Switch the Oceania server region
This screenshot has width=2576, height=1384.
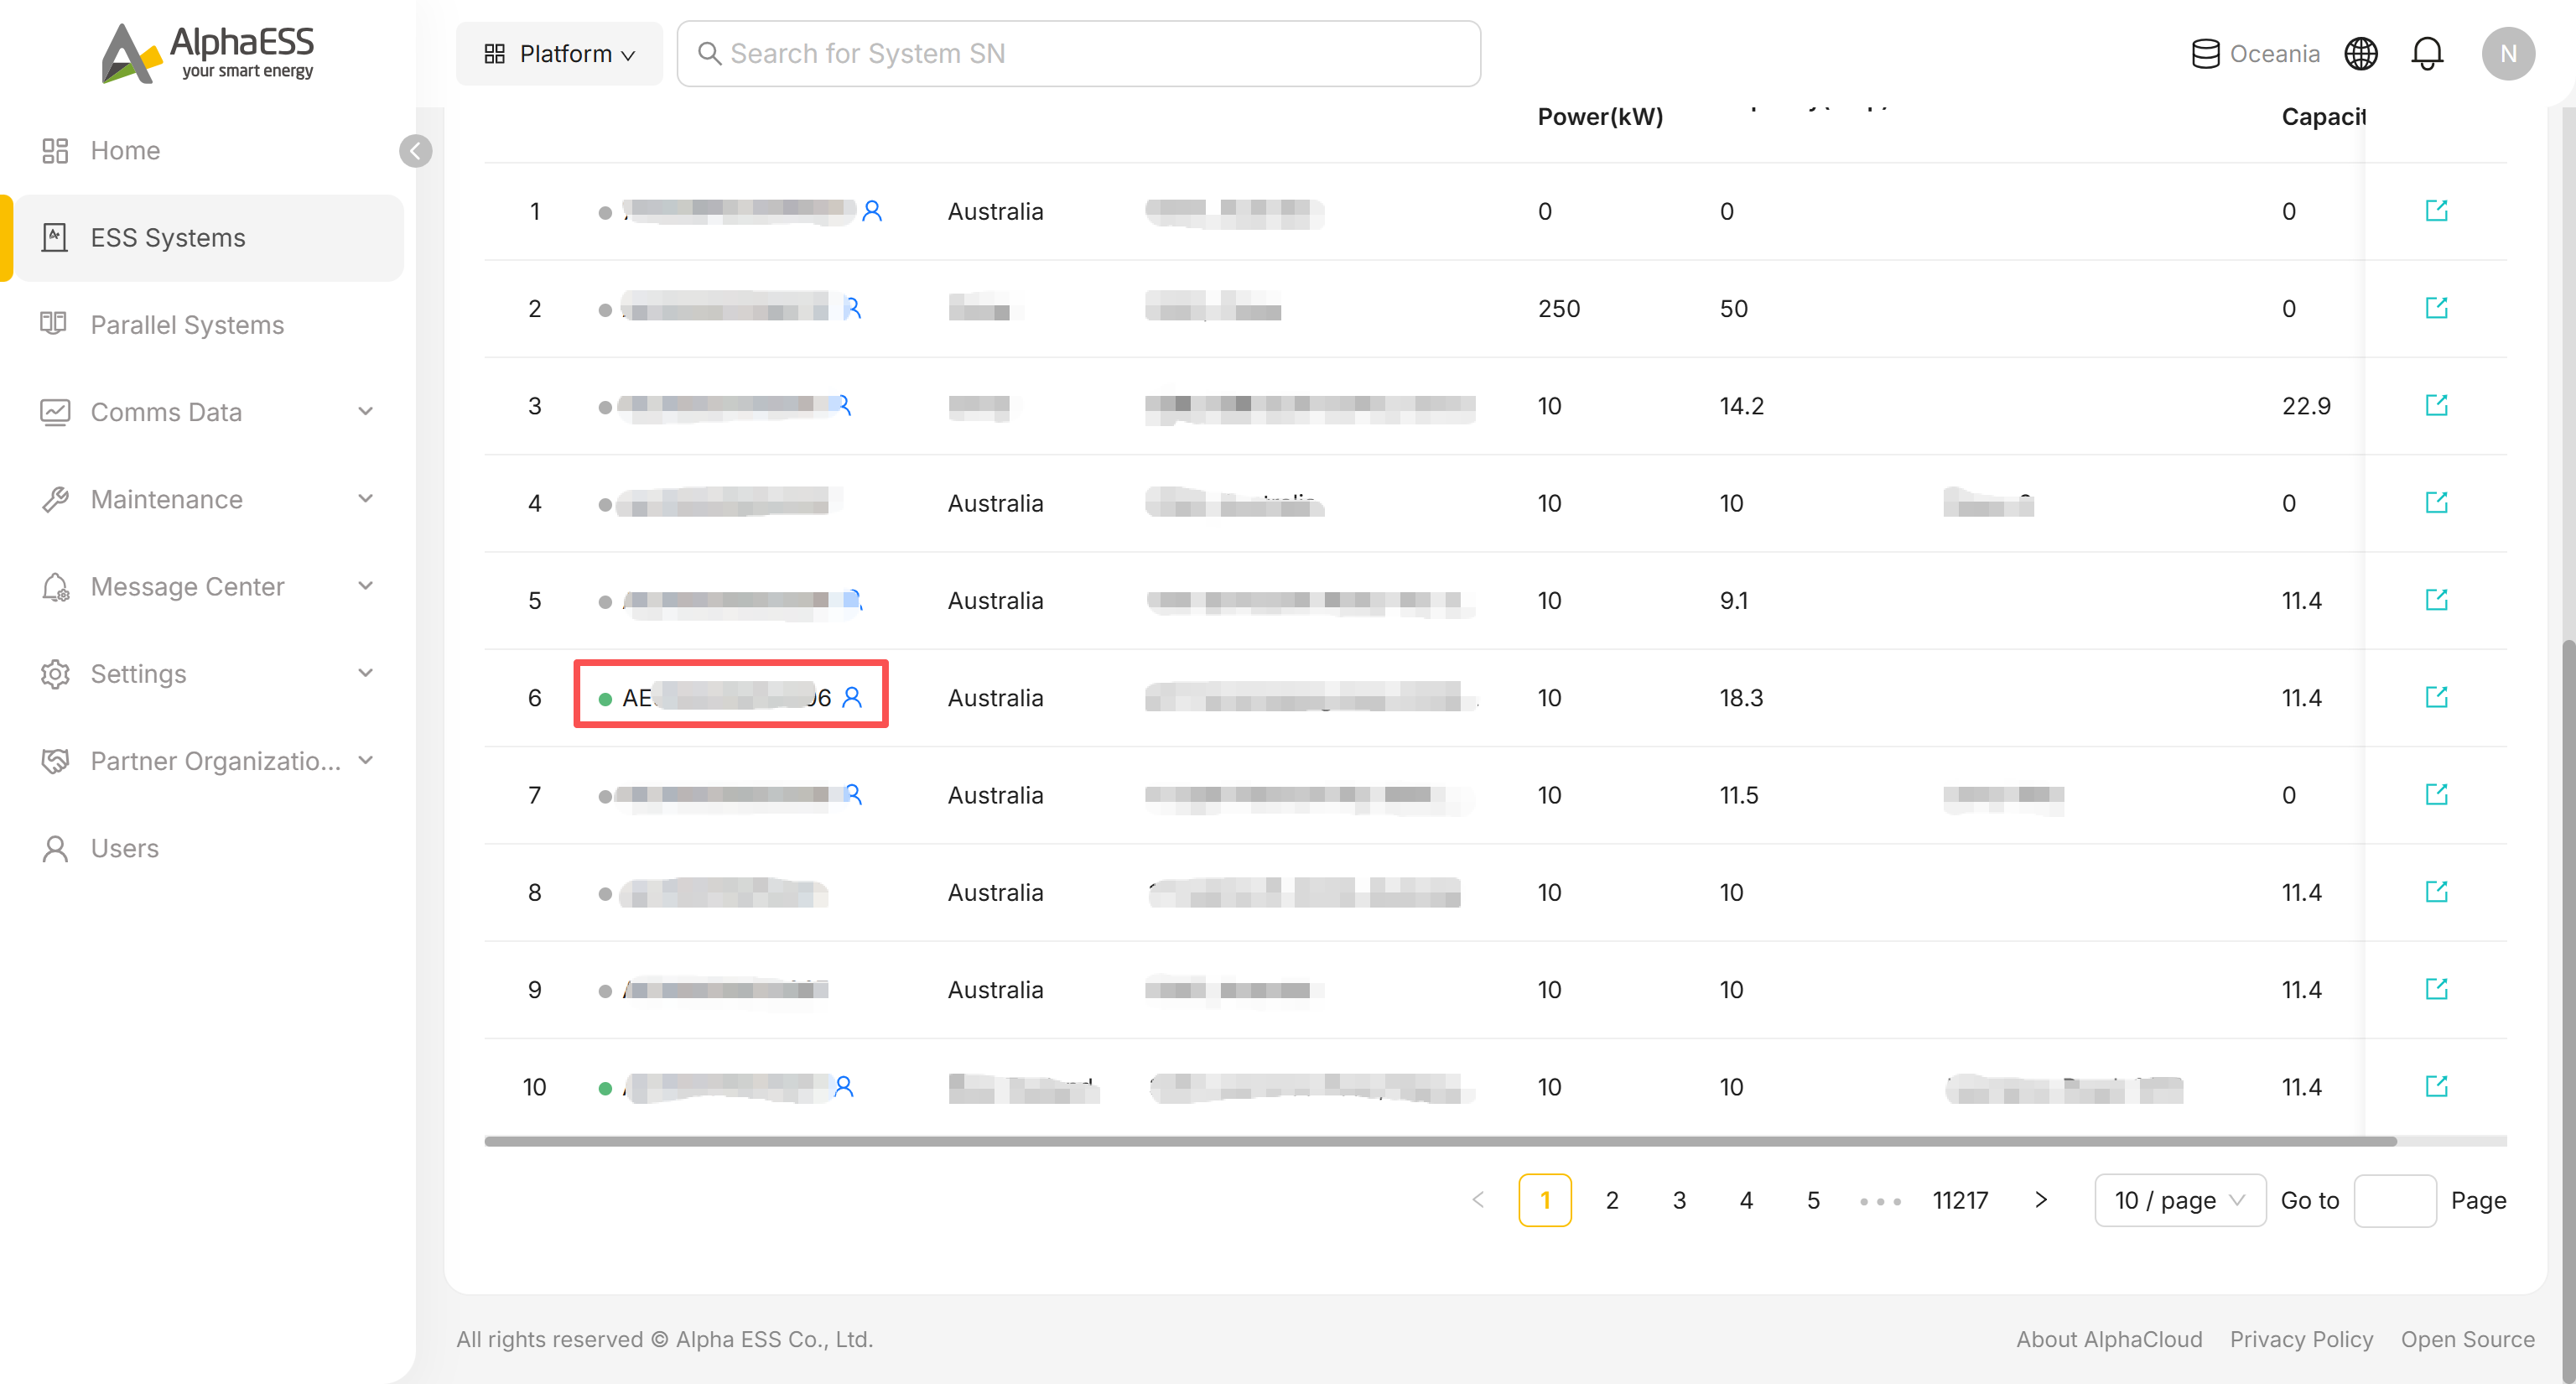click(2255, 54)
